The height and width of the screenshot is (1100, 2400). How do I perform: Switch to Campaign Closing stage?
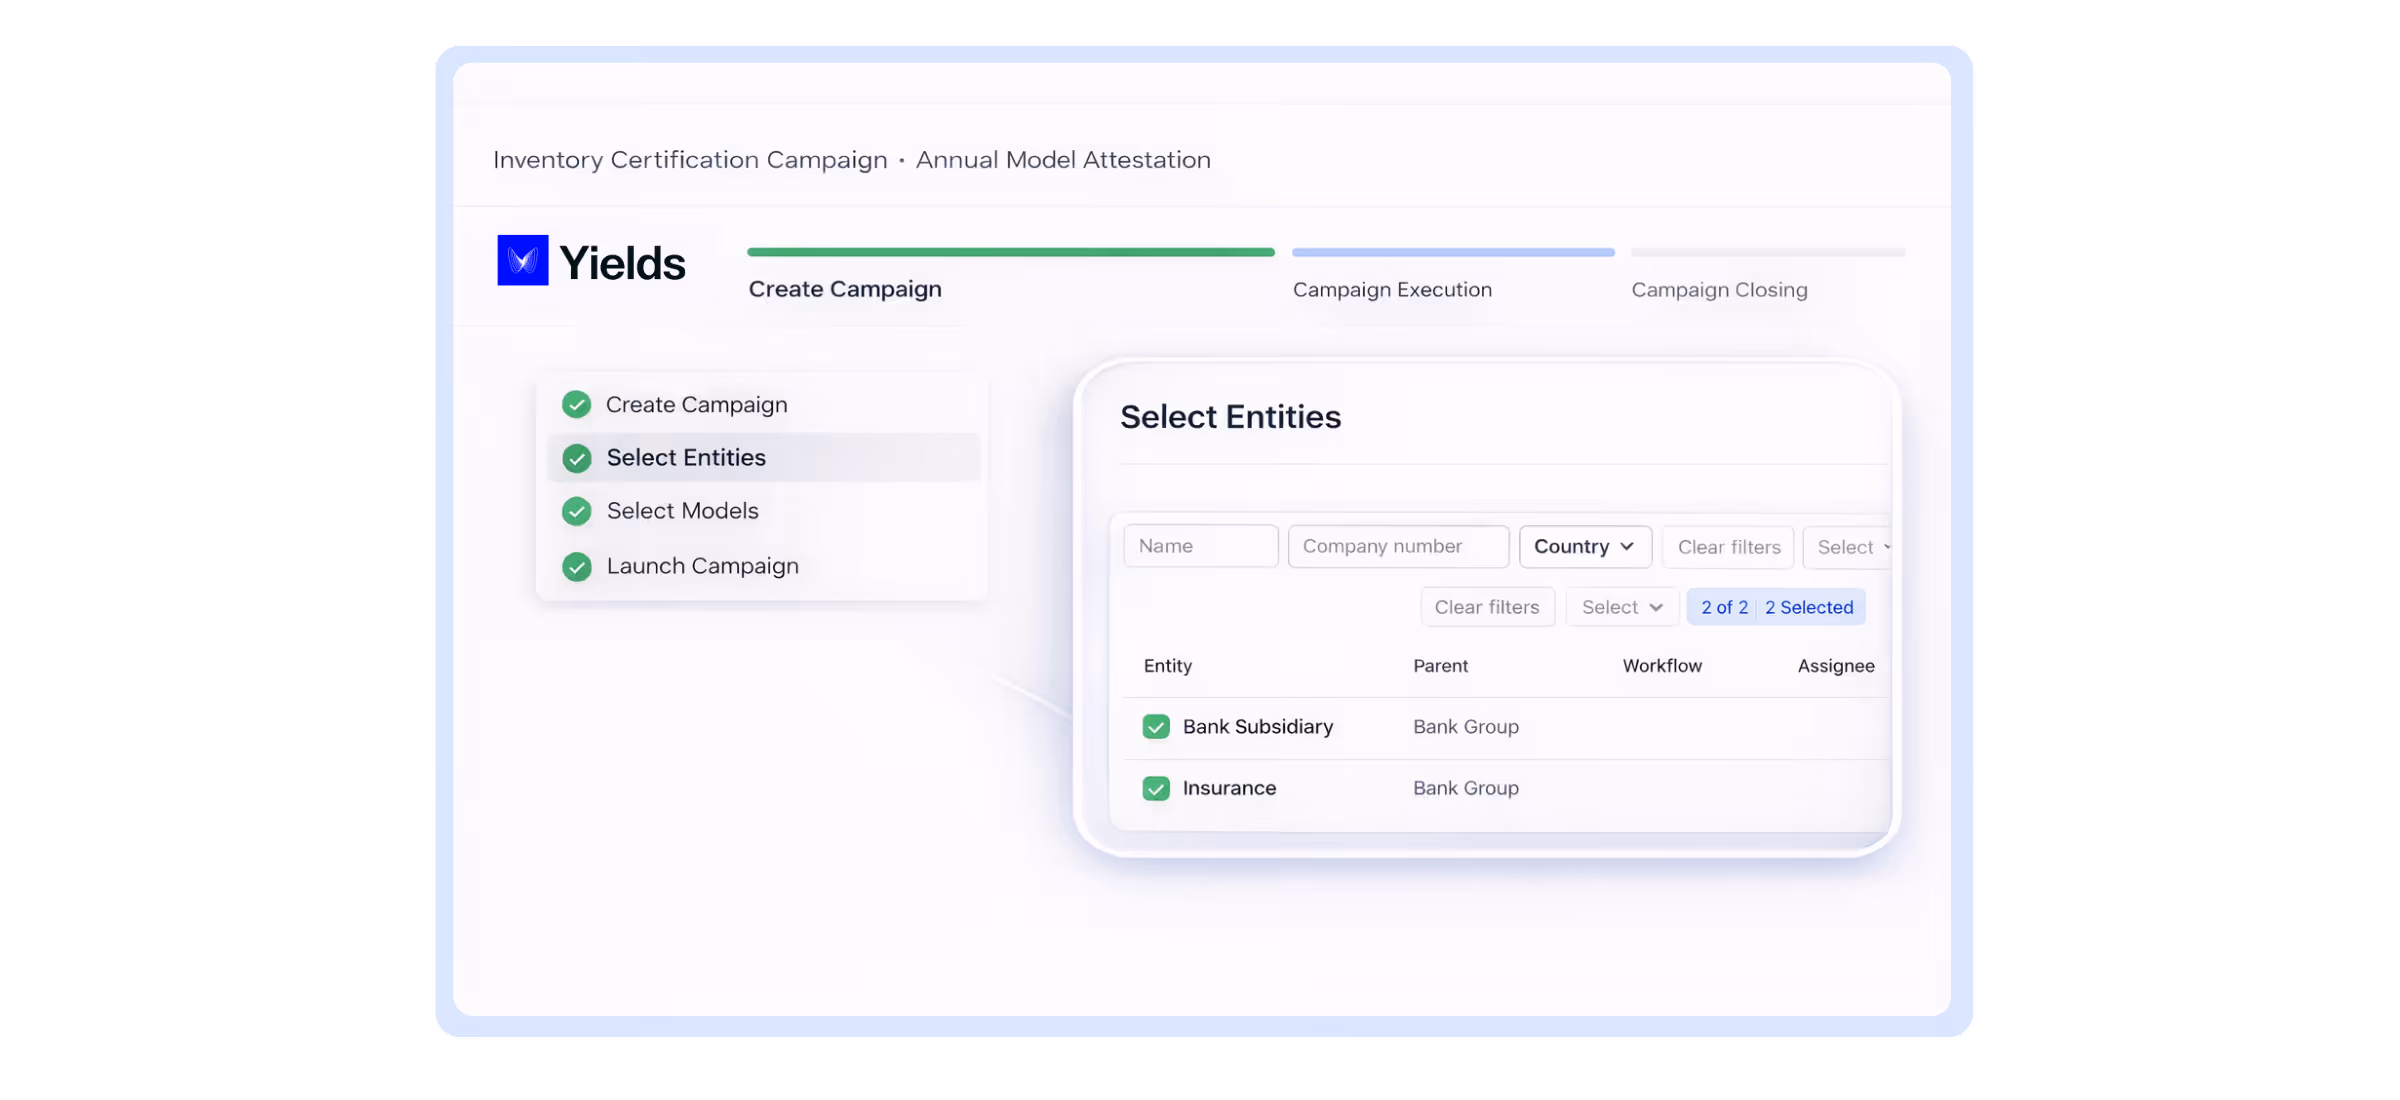(x=1718, y=290)
